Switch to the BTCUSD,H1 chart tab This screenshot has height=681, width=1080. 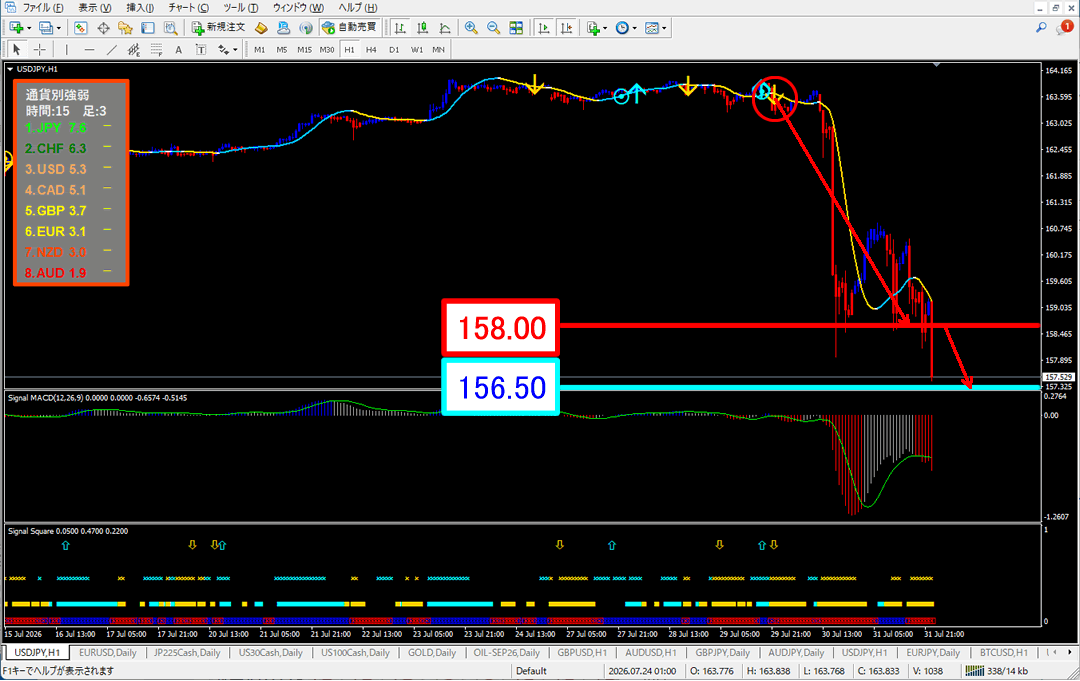tap(1004, 653)
